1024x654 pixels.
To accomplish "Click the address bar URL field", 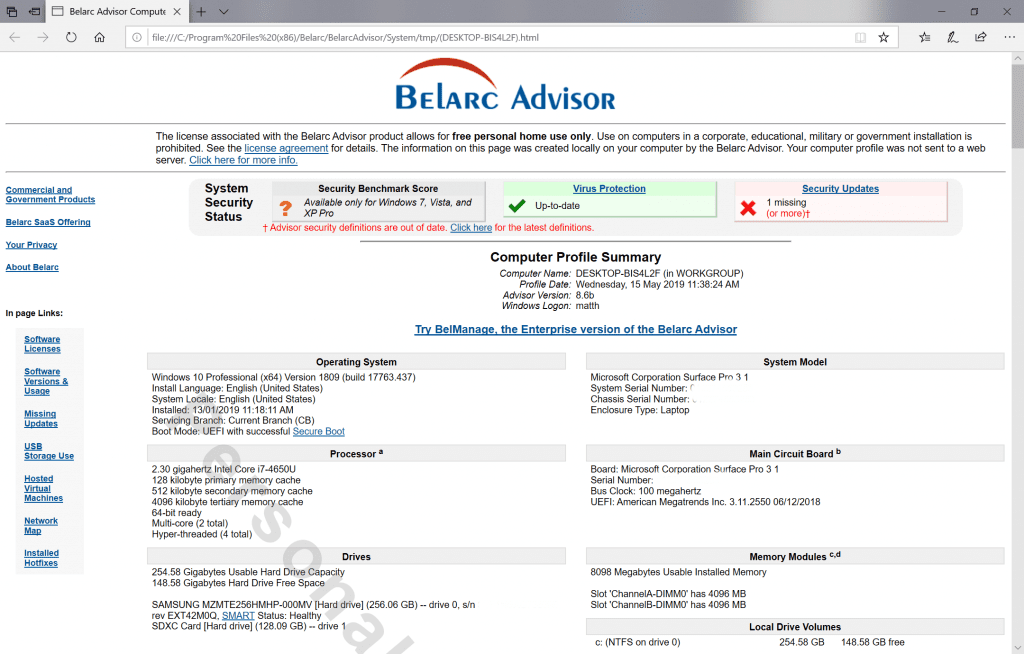I will [x=500, y=37].
